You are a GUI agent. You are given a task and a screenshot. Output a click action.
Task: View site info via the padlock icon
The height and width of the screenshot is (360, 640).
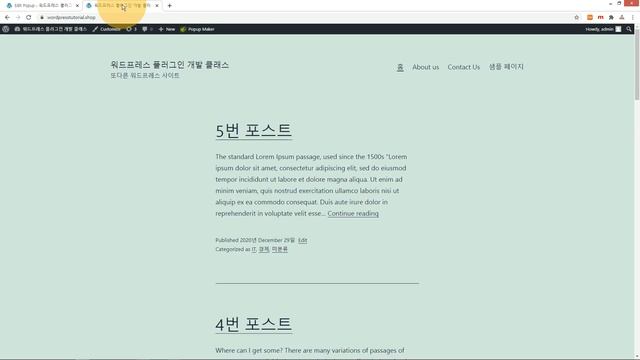pyautogui.click(x=42, y=17)
